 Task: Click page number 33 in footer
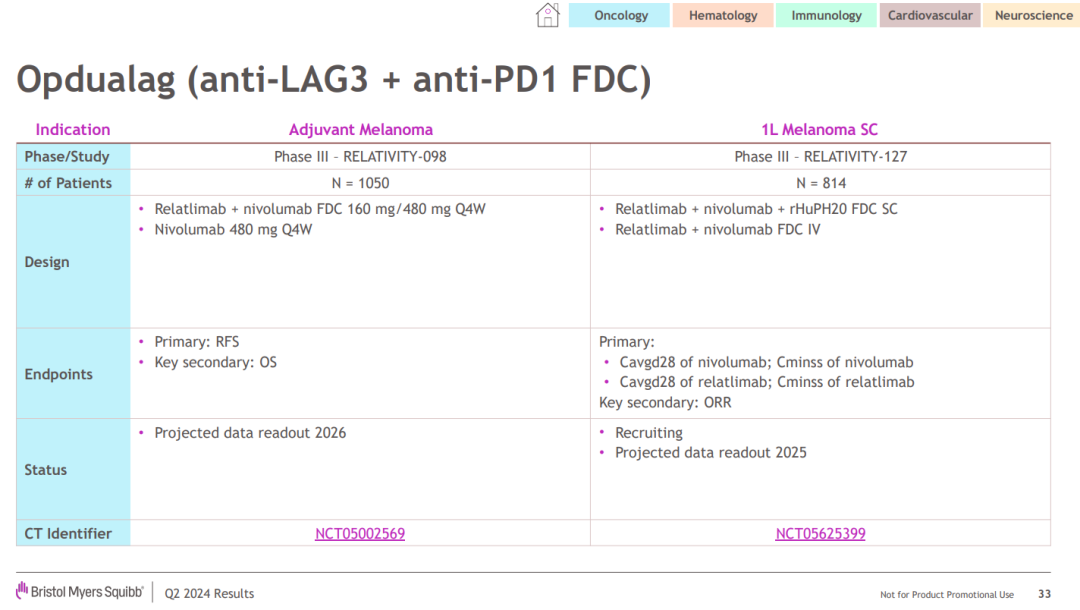pos(1044,594)
